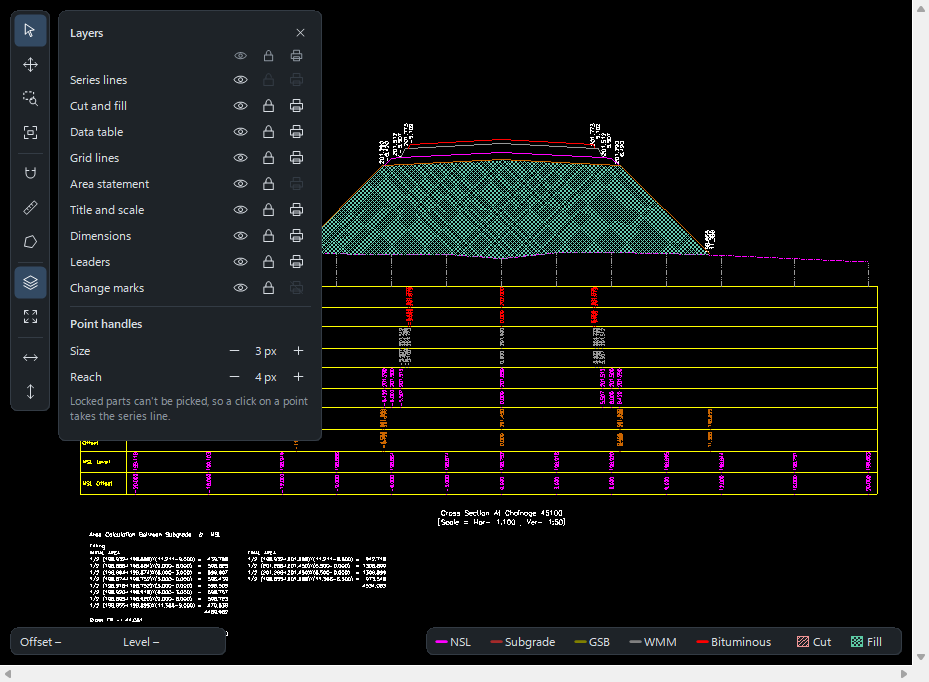Toggle lock on Dimensions layer
This screenshot has height=682, width=929.
point(268,236)
